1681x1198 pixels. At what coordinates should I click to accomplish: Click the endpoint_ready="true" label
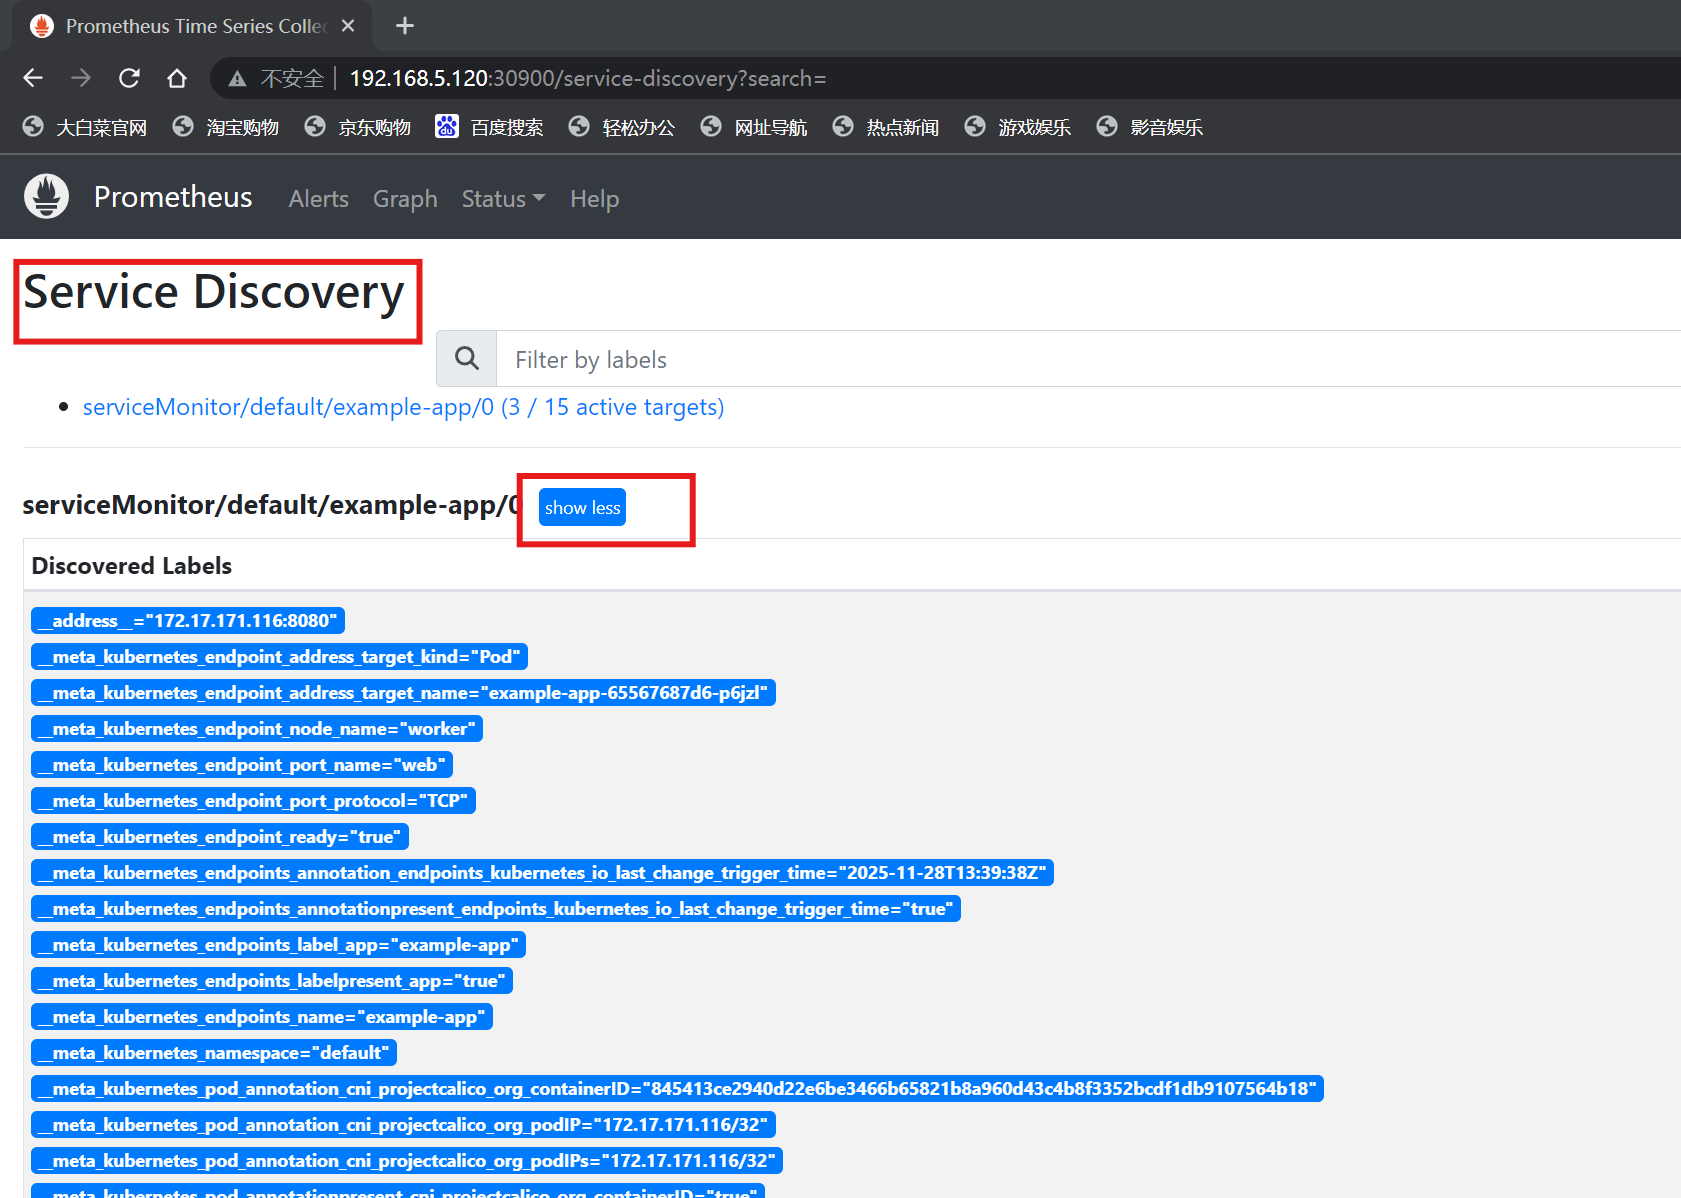coord(220,837)
